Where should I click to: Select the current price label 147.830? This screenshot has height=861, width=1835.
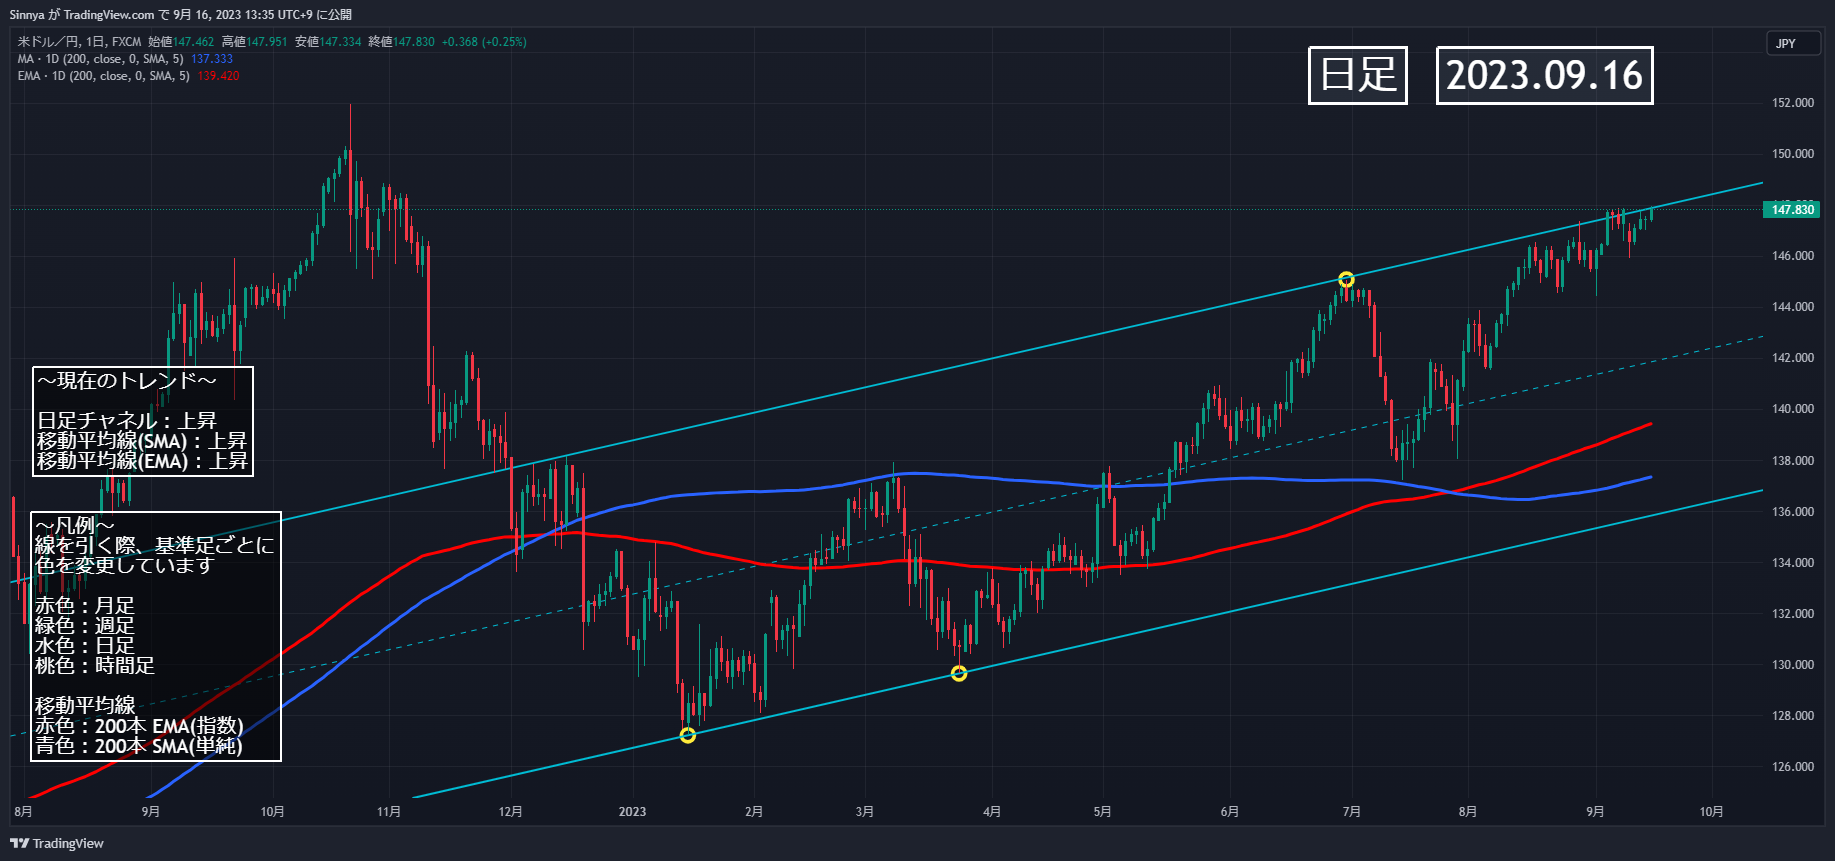click(1791, 209)
